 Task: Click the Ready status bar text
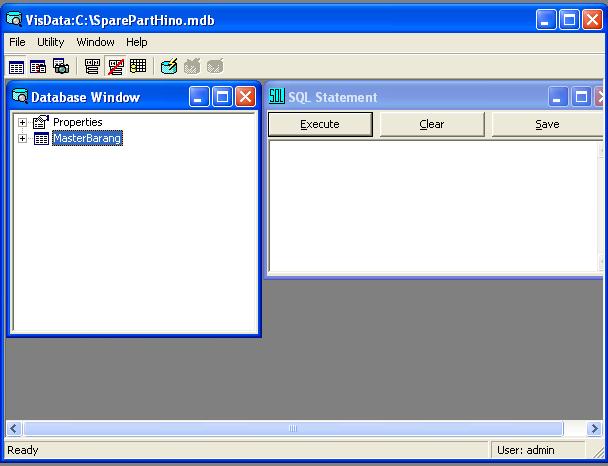[23, 450]
